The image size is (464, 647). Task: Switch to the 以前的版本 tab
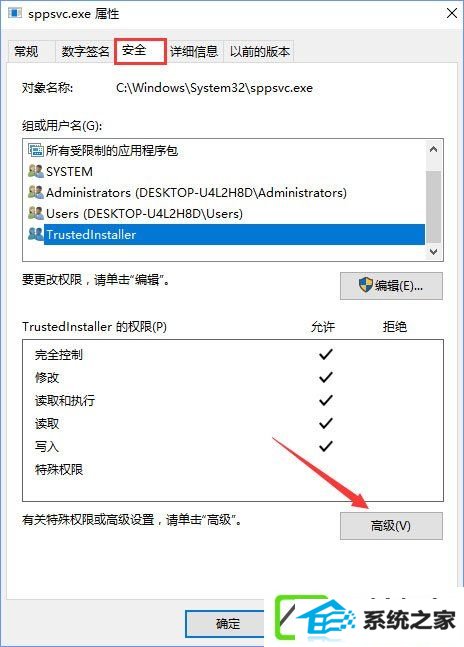(259, 52)
